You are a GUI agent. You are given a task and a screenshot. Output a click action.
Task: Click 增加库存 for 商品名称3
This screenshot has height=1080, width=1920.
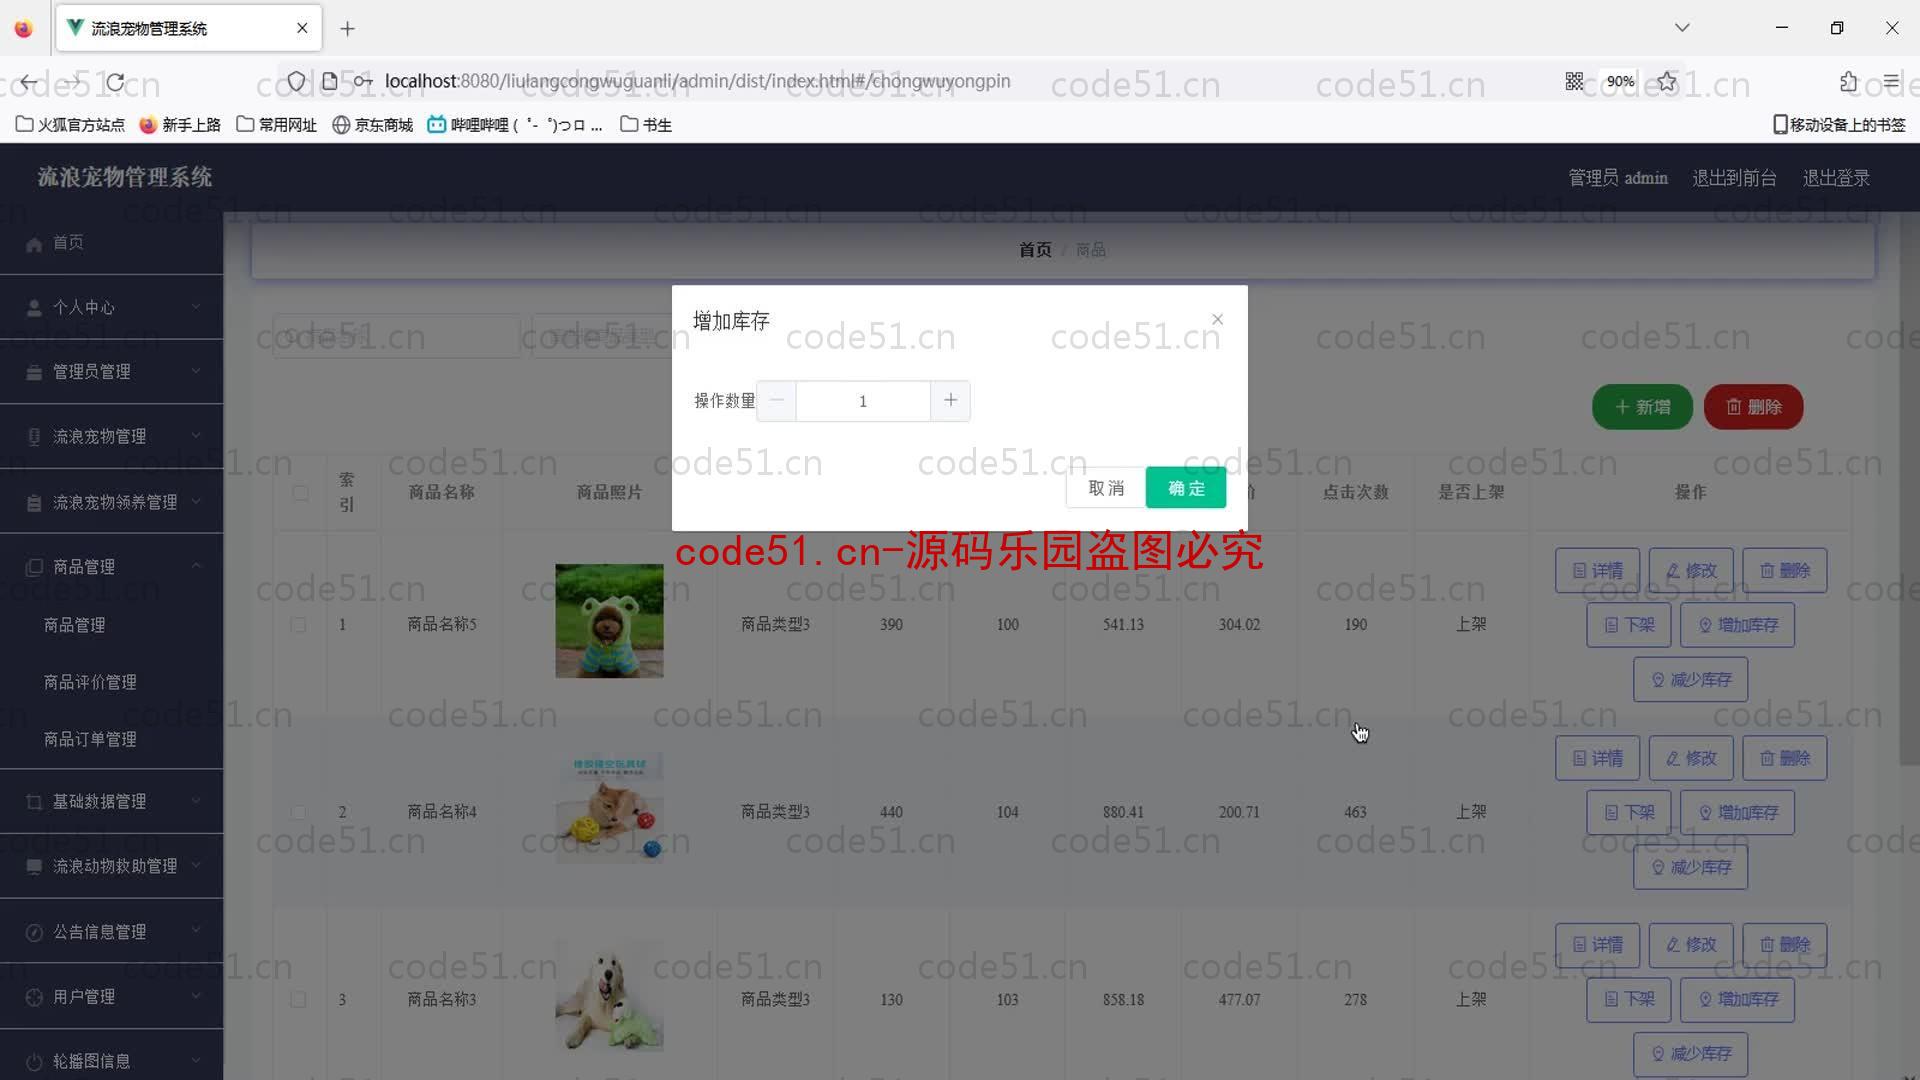pos(1738,1000)
